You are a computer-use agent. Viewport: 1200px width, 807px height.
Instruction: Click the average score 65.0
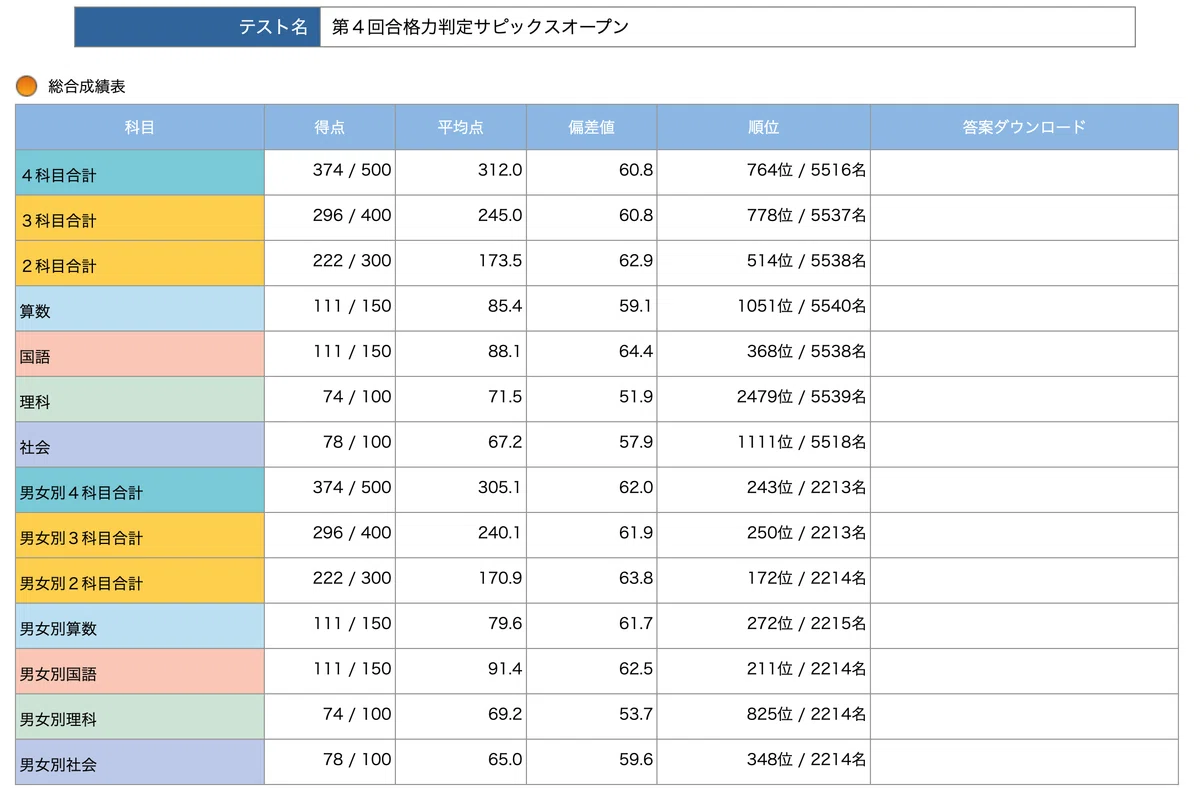coord(505,759)
